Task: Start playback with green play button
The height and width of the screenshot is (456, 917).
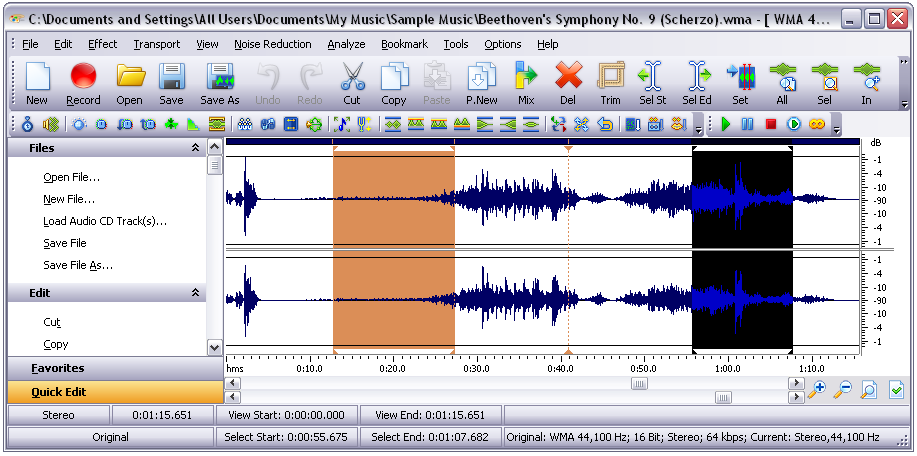Action: 726,124
